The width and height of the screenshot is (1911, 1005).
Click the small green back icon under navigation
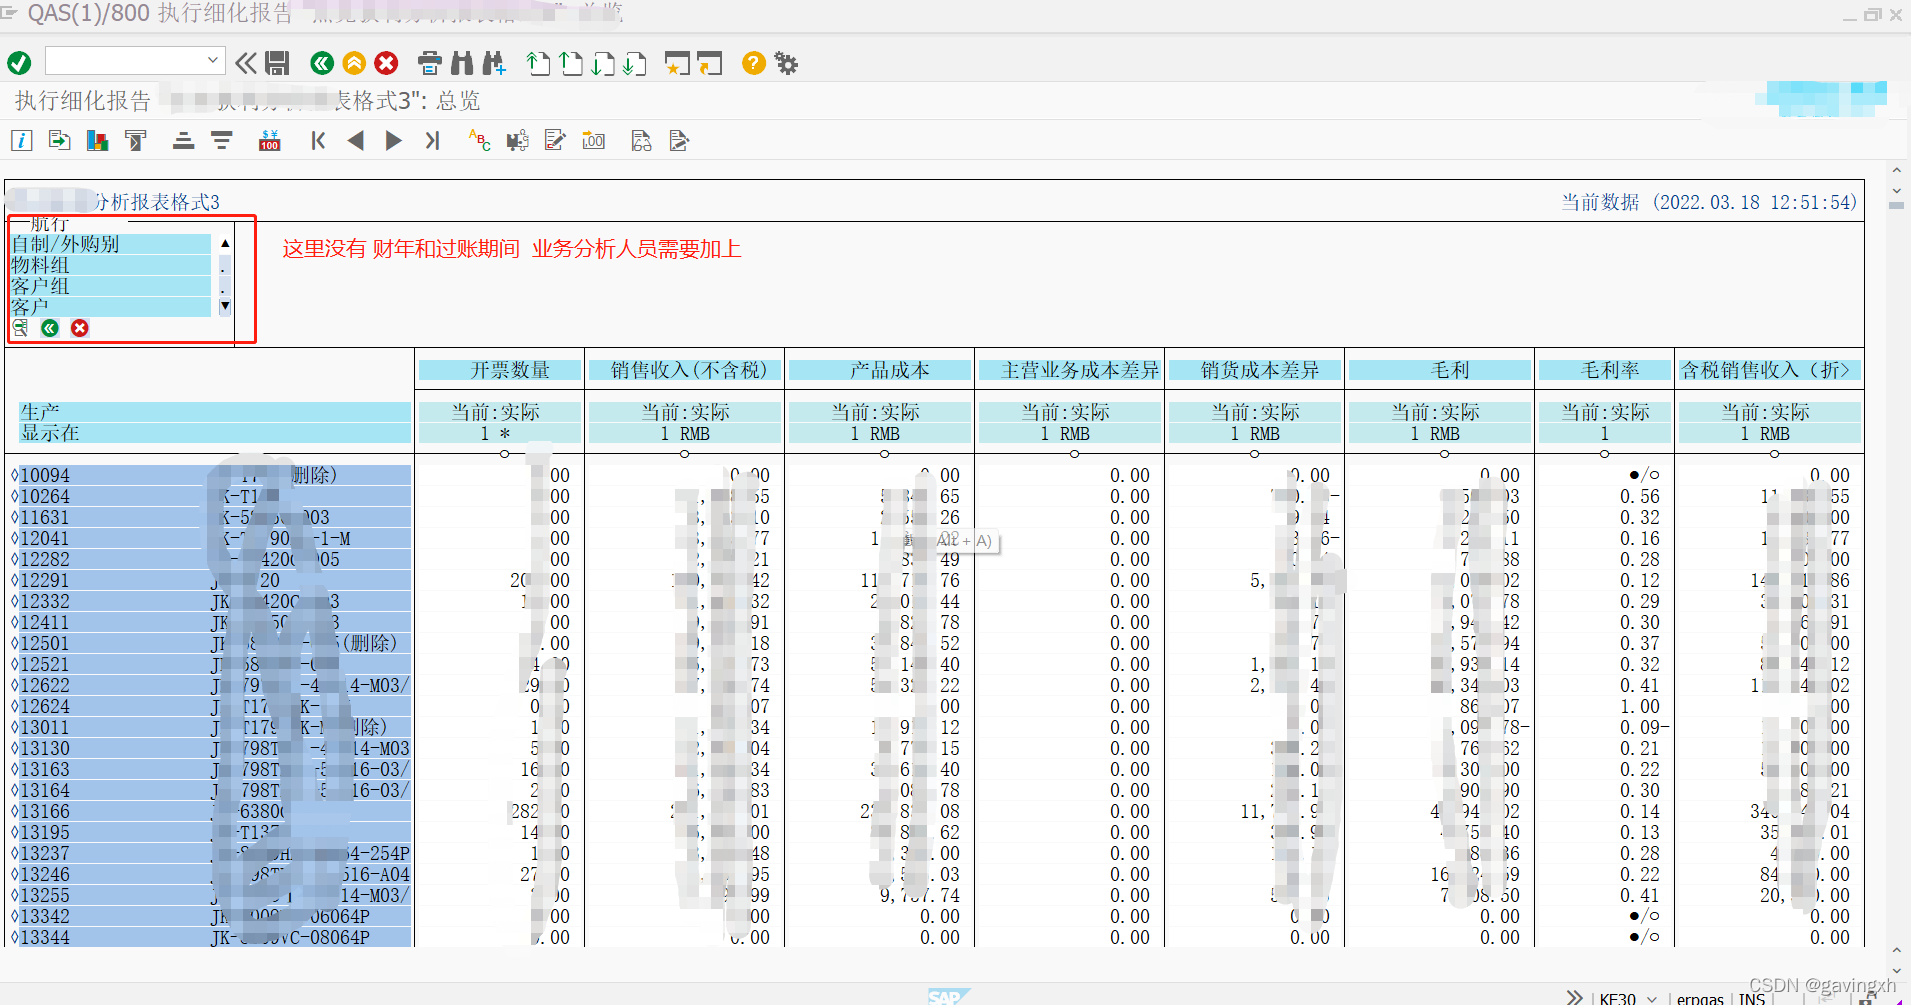point(50,328)
